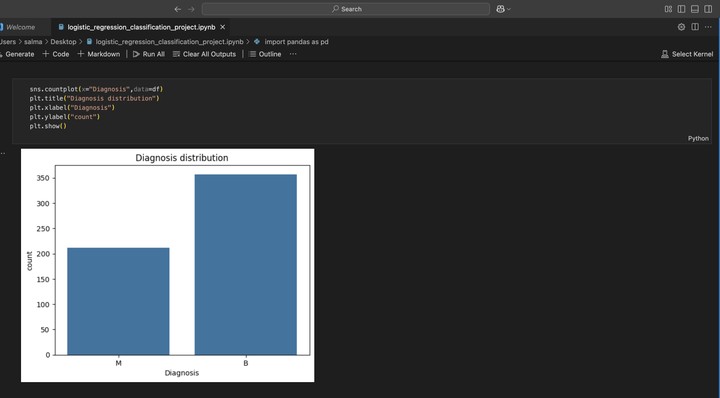Close the logistic_regression_classification_project.ipynb tab
Image resolution: width=720 pixels, height=398 pixels.
click(x=223, y=27)
